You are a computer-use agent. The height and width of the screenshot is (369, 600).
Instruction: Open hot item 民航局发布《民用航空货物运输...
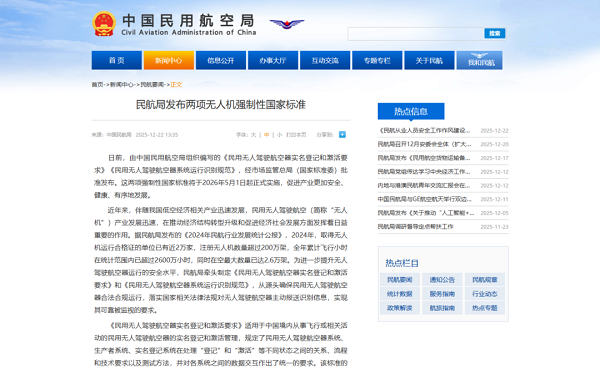tap(424, 158)
